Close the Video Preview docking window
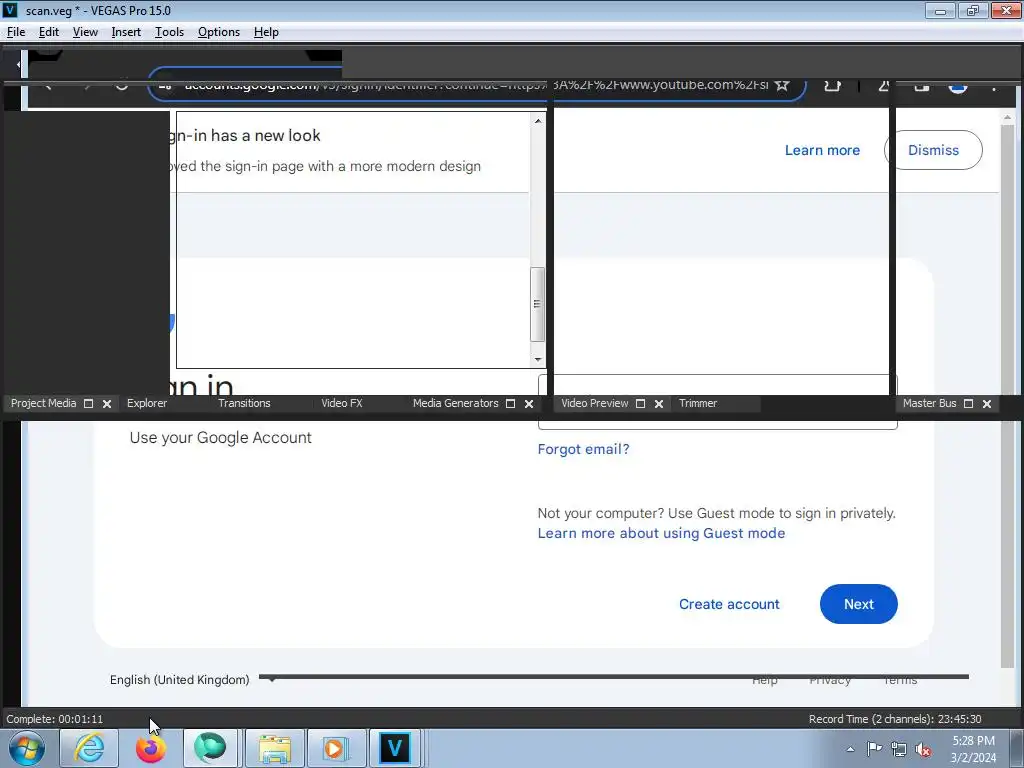 pos(659,404)
